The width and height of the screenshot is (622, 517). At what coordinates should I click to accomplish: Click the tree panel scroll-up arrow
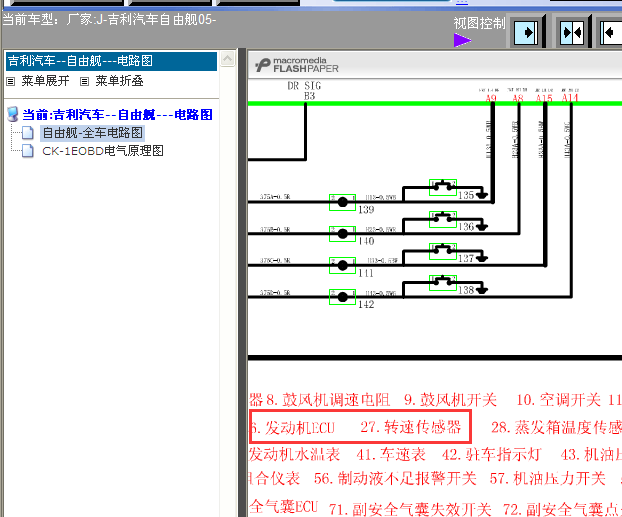coord(227,59)
